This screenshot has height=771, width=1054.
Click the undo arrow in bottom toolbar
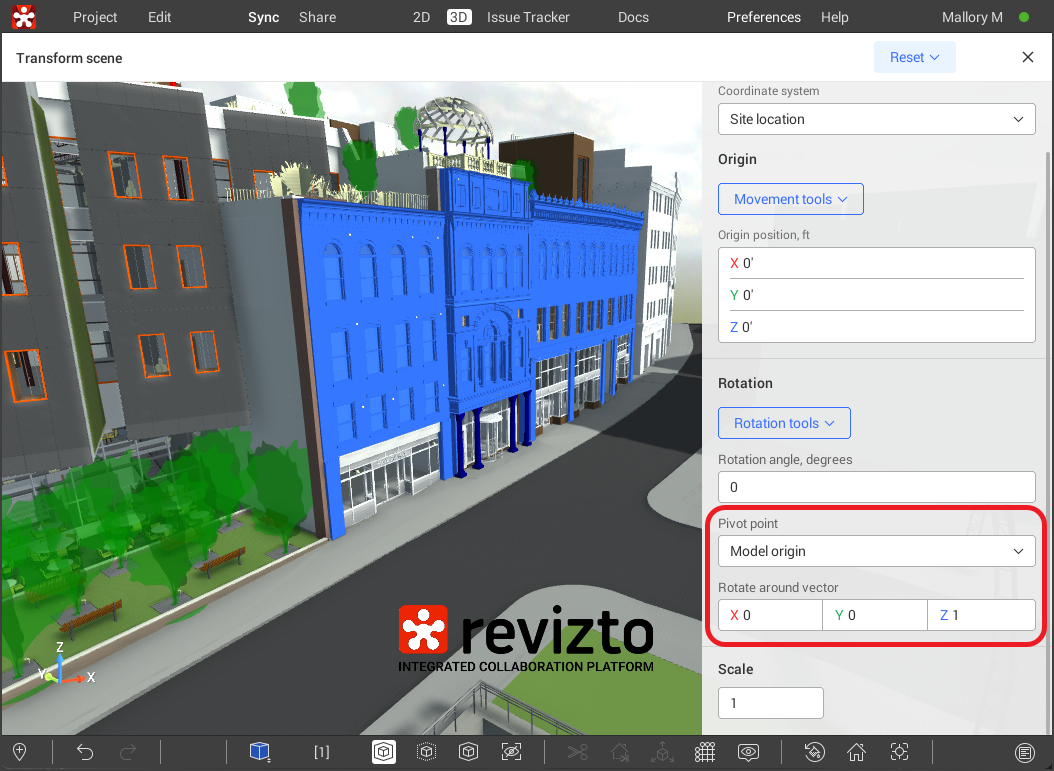click(x=85, y=752)
